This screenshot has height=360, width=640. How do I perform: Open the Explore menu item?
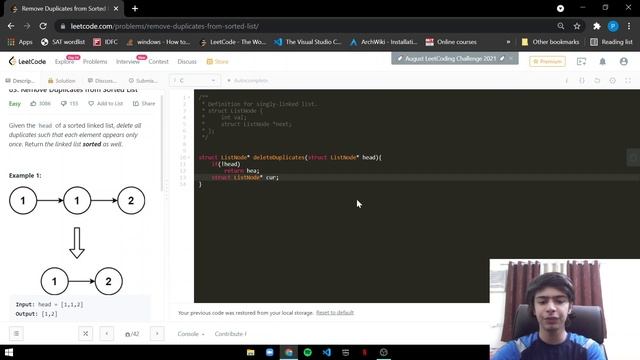pyautogui.click(x=64, y=62)
